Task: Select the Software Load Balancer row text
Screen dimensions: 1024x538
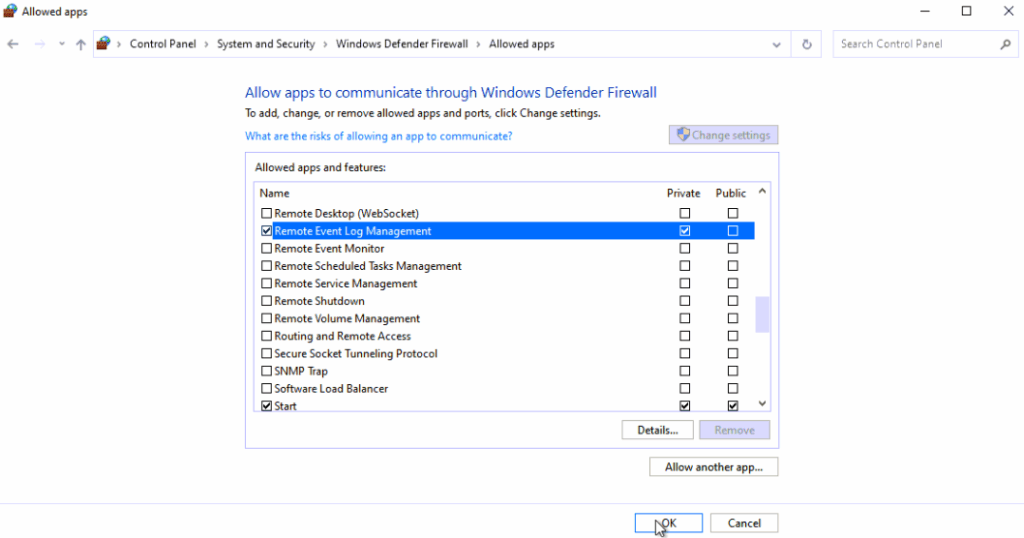Action: [330, 388]
